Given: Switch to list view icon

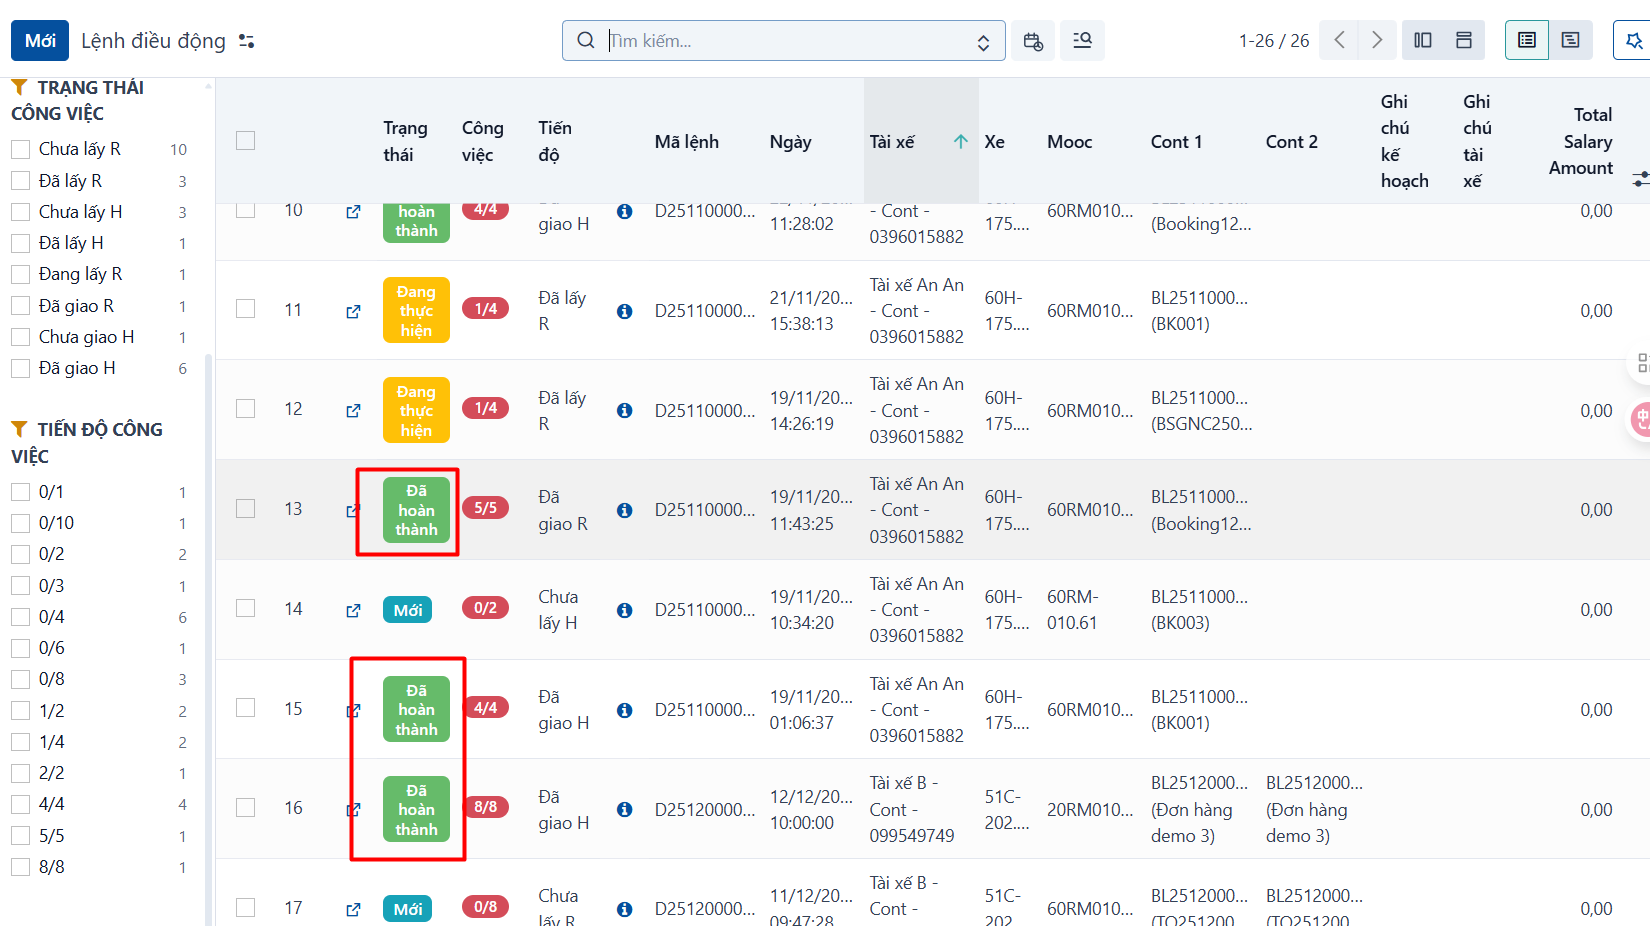Looking at the screenshot, I should pos(1526,40).
